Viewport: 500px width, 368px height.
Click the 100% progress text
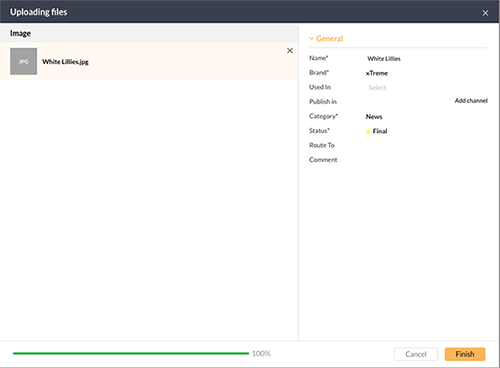click(x=261, y=354)
